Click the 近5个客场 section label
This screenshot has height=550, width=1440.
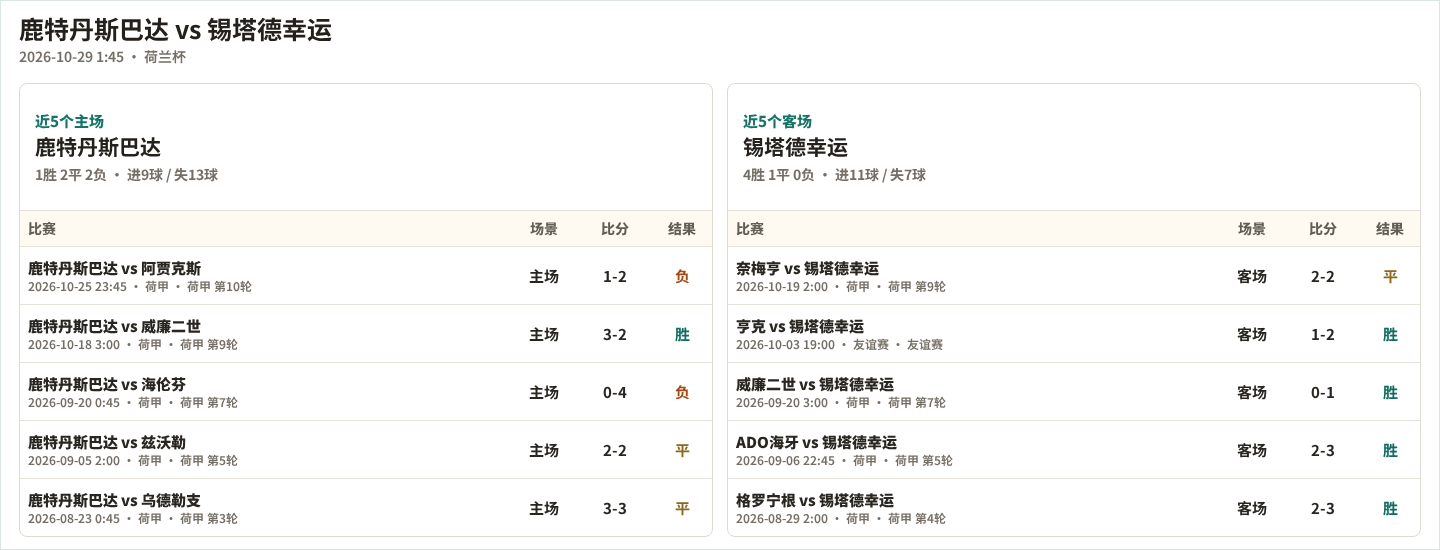point(777,121)
